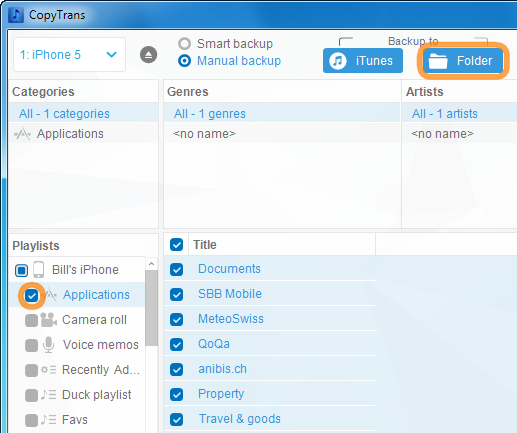Select the Travel & goods title row
This screenshot has width=517, height=433.
click(270, 419)
